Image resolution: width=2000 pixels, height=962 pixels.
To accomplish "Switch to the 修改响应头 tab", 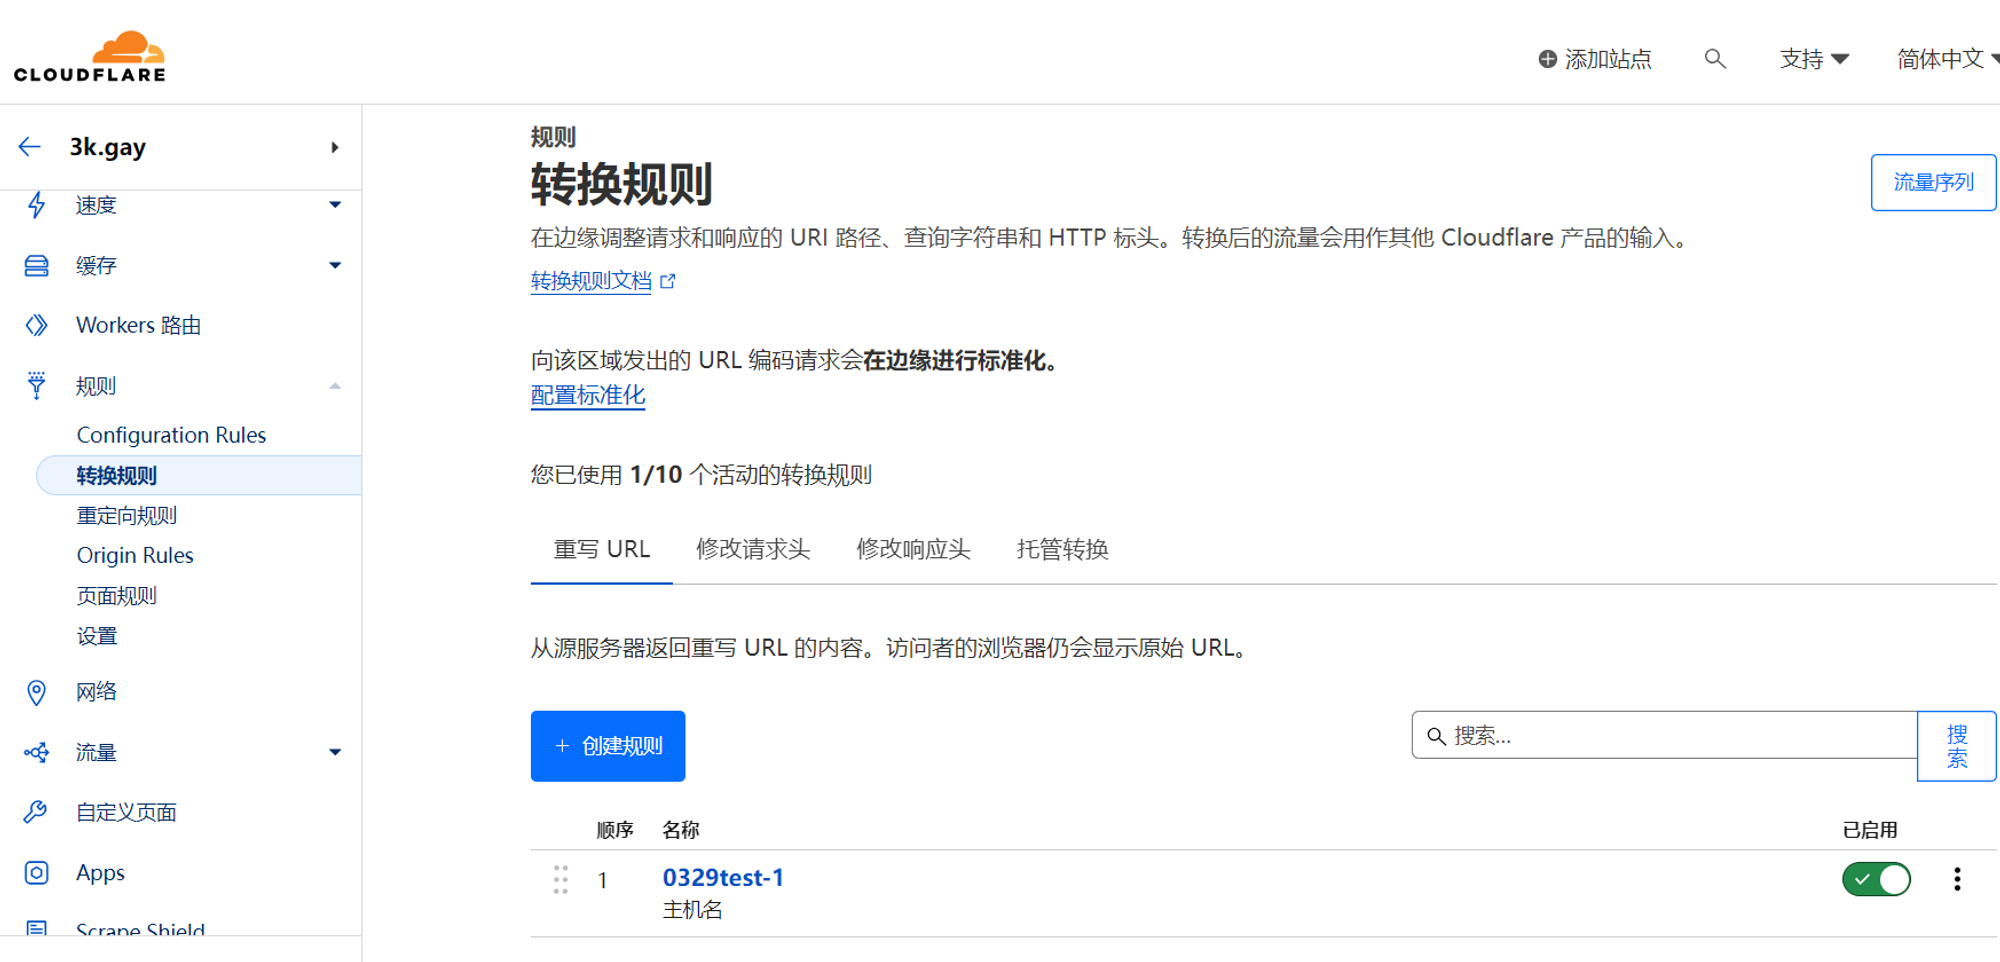I will 913,549.
